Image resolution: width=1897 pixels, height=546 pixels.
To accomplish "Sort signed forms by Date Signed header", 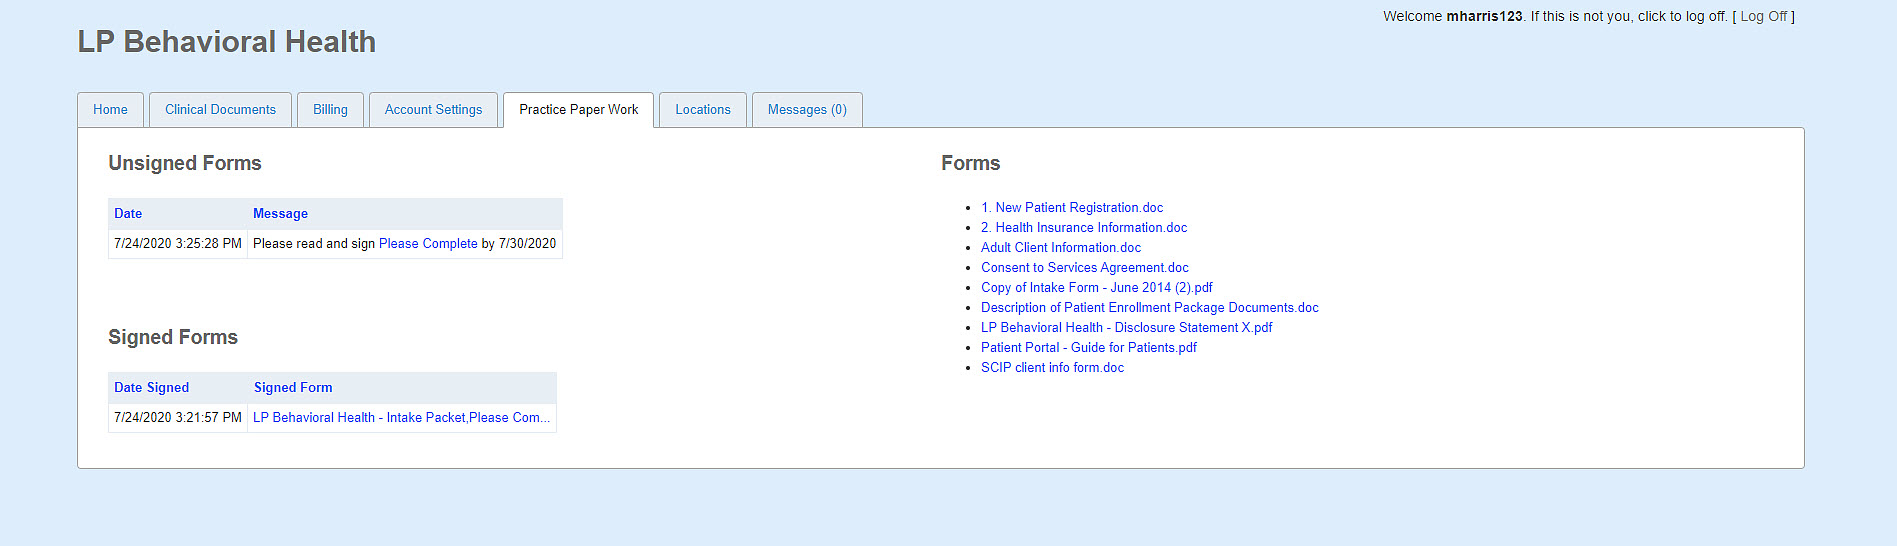I will (151, 388).
